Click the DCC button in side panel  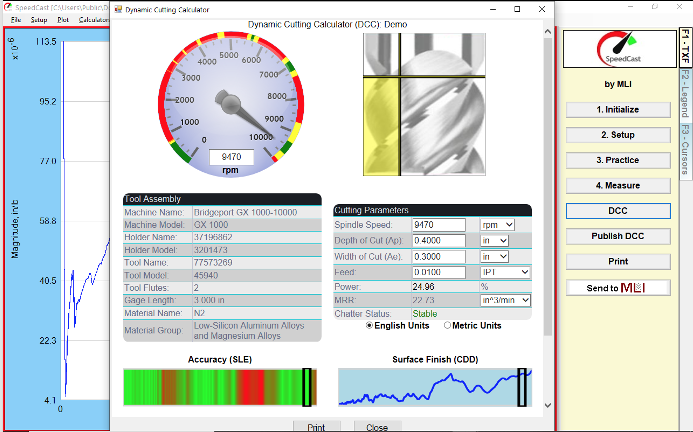coord(618,211)
